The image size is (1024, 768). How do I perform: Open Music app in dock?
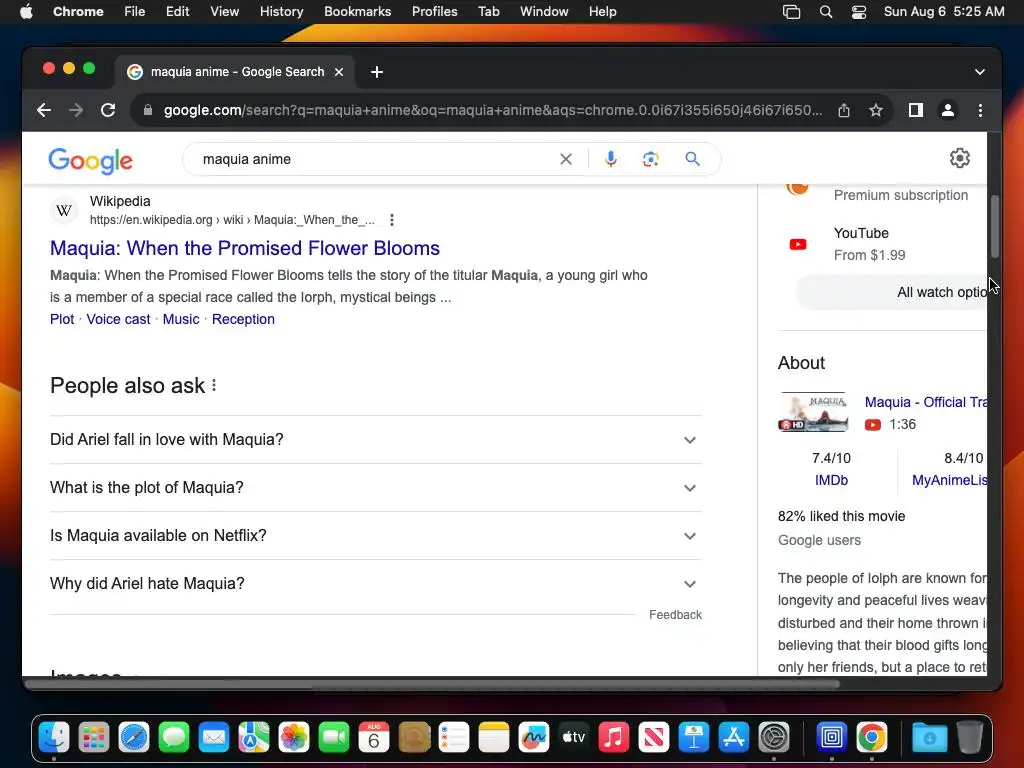(614, 738)
